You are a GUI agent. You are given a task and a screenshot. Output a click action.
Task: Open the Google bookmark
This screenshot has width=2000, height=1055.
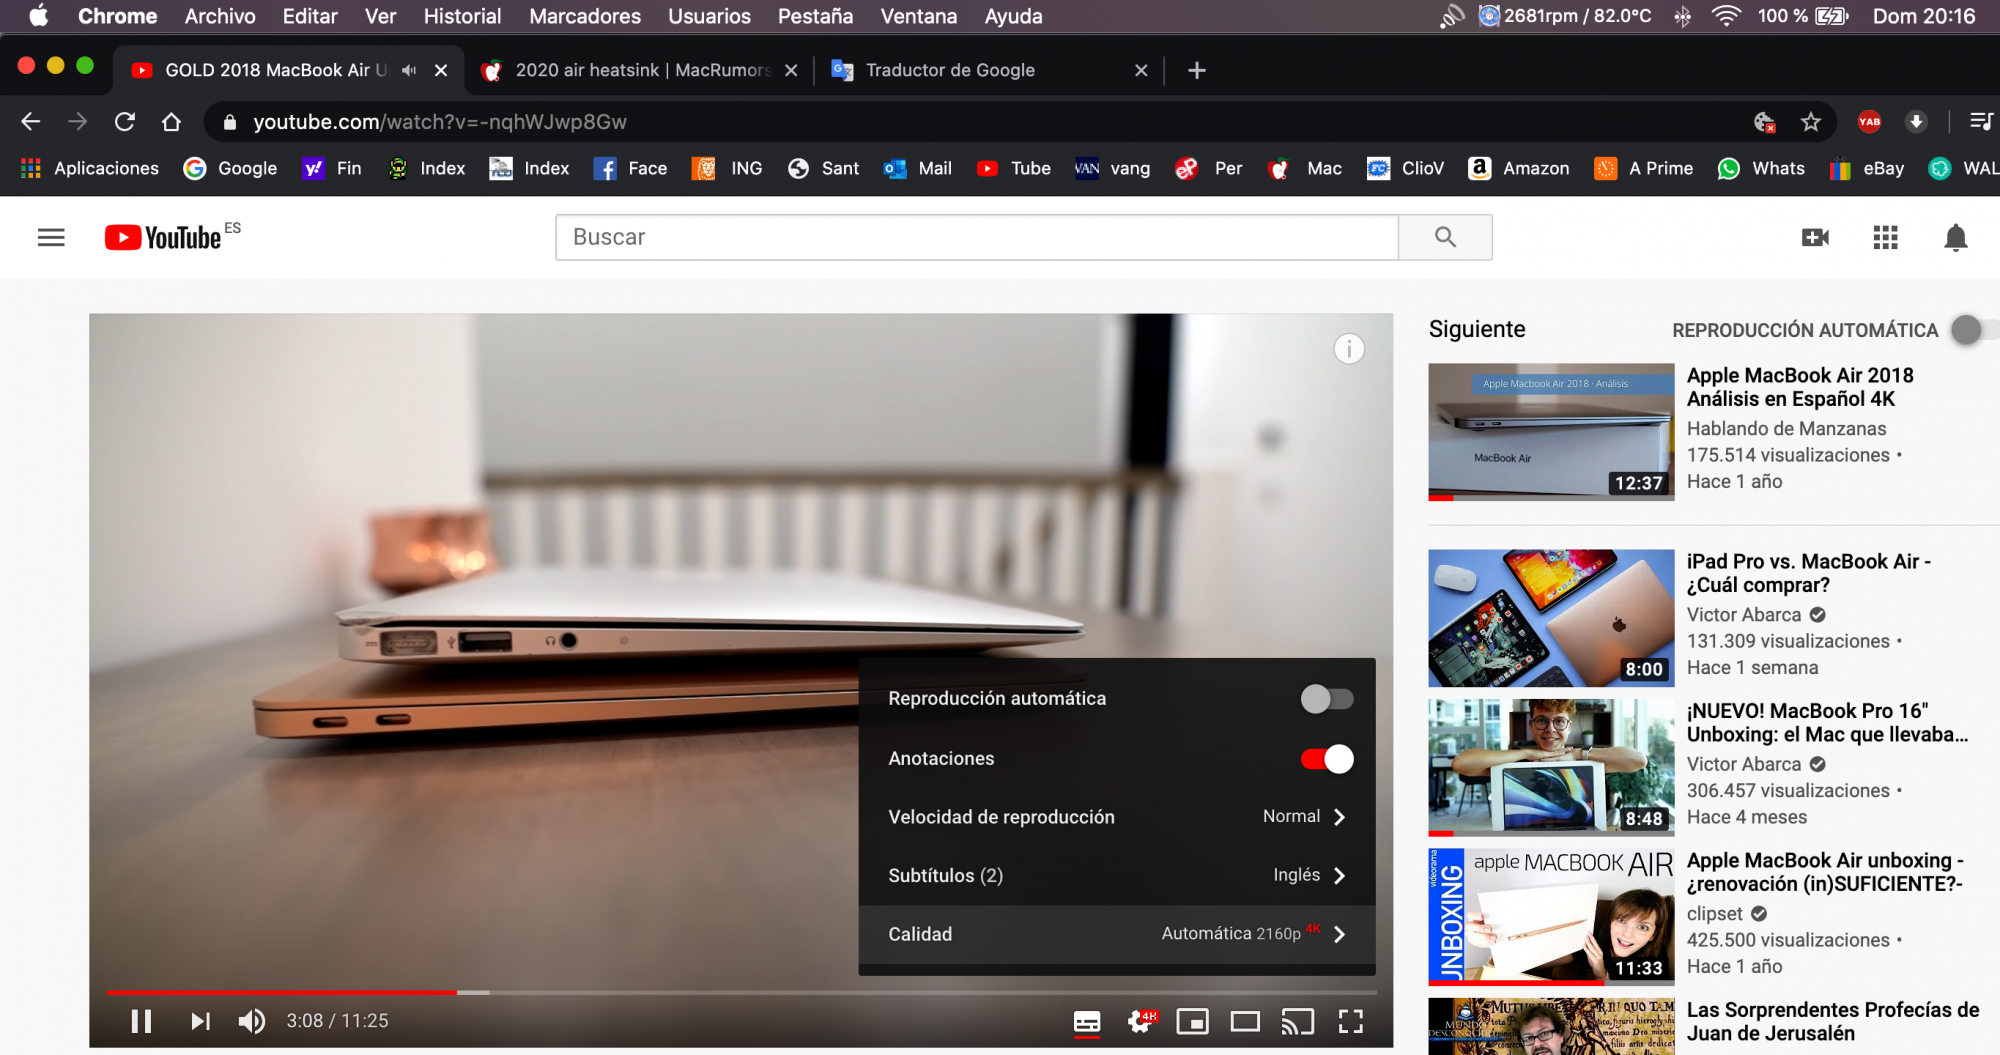(x=231, y=168)
